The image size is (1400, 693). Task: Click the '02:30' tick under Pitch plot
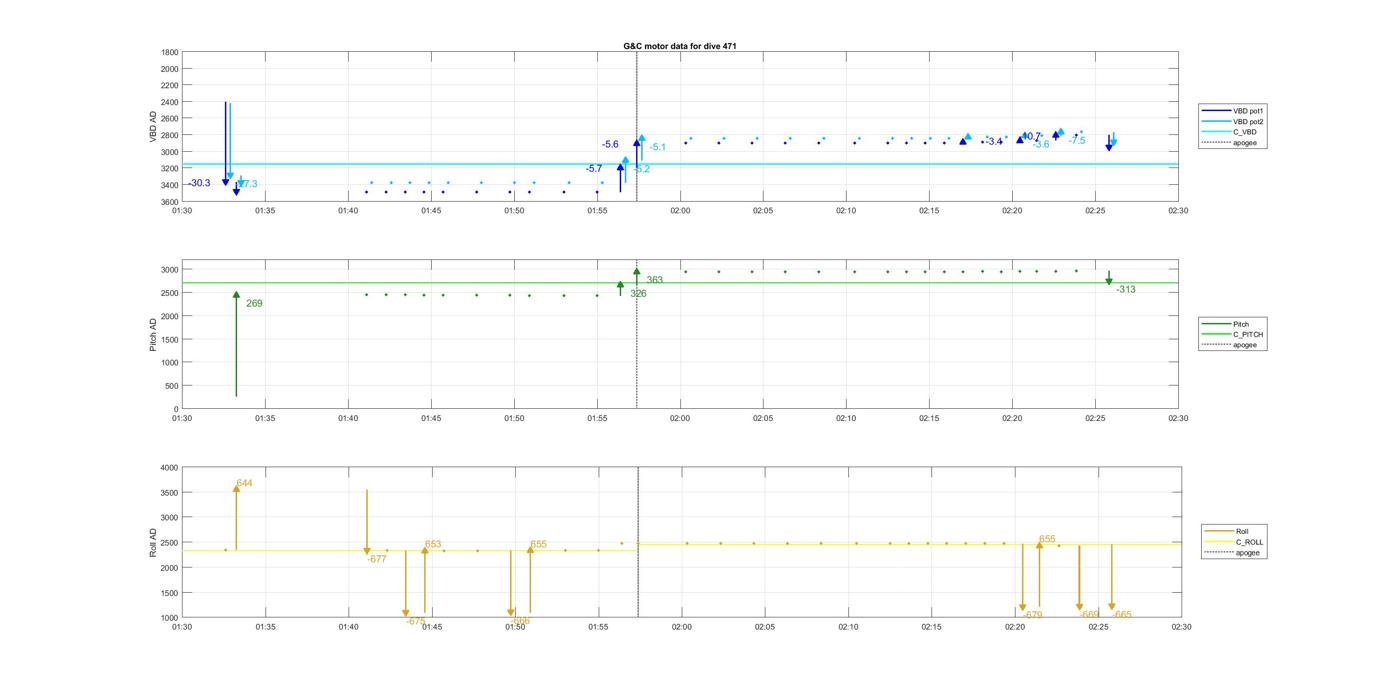[1178, 418]
